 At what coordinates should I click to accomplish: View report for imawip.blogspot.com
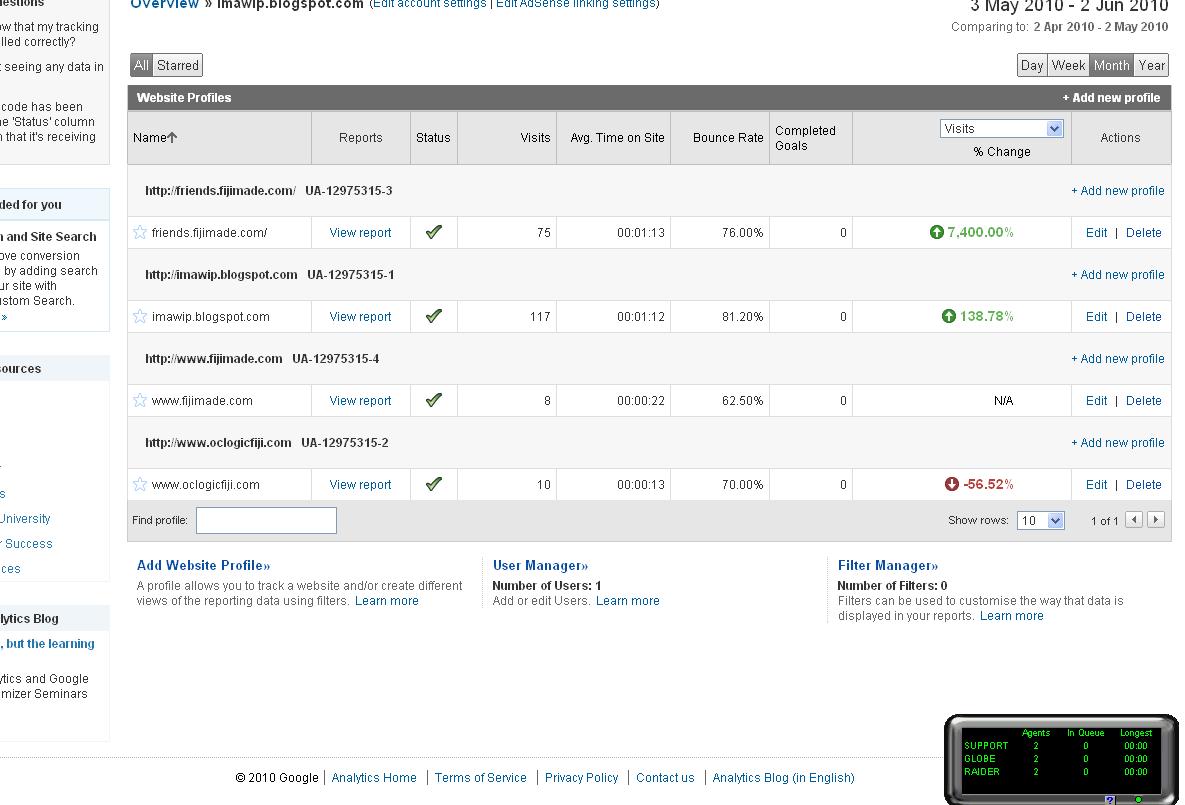[x=360, y=317]
